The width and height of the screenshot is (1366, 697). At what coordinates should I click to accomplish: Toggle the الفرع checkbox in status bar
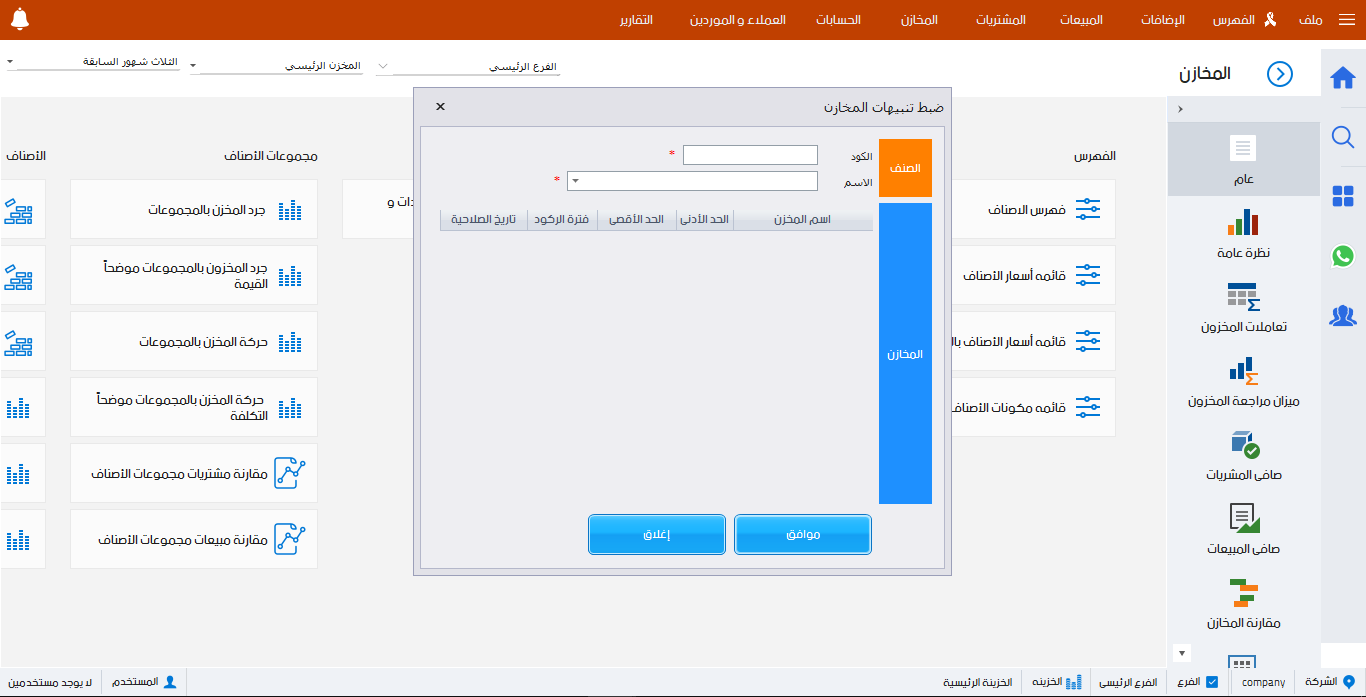1212,682
